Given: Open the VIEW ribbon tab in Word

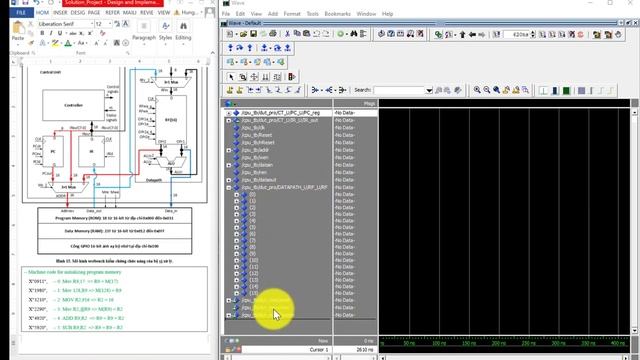Looking at the screenshot, I should click(164, 13).
